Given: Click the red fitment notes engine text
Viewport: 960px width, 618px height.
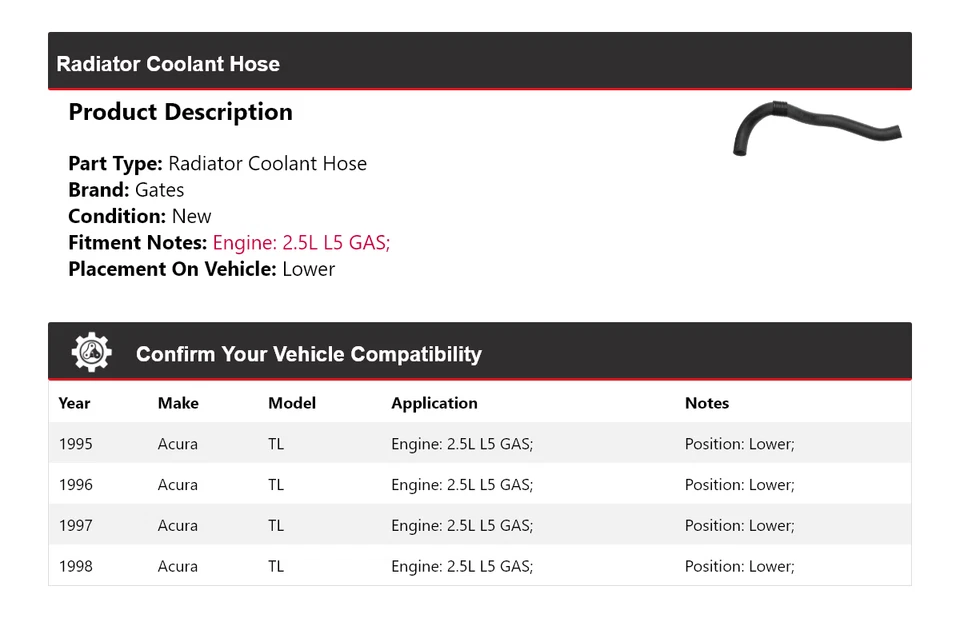Looking at the screenshot, I should (x=301, y=243).
